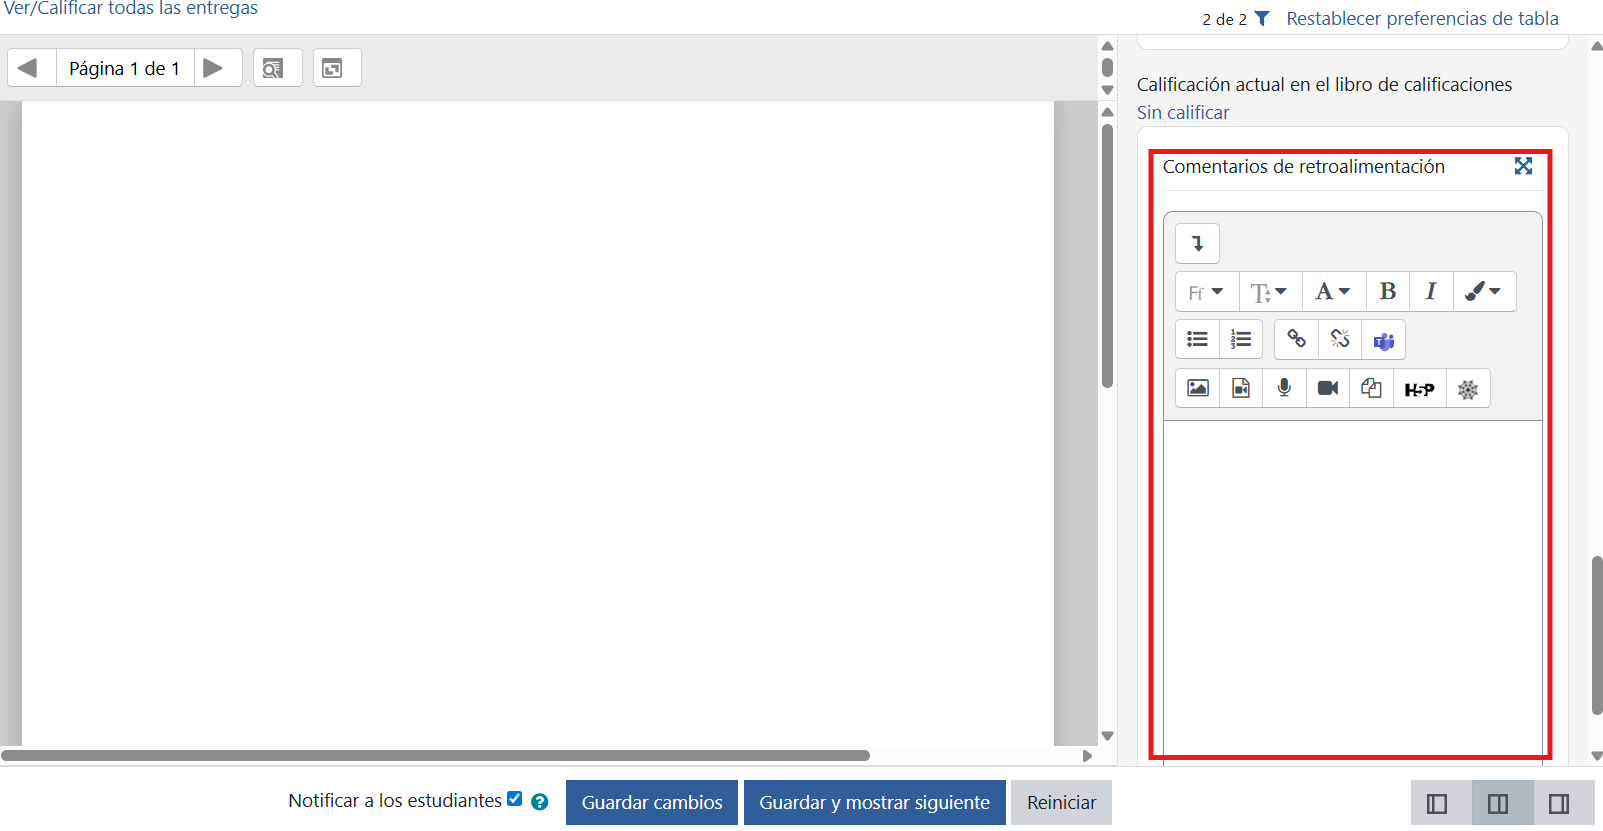Record audio with the microphone icon

click(x=1284, y=389)
